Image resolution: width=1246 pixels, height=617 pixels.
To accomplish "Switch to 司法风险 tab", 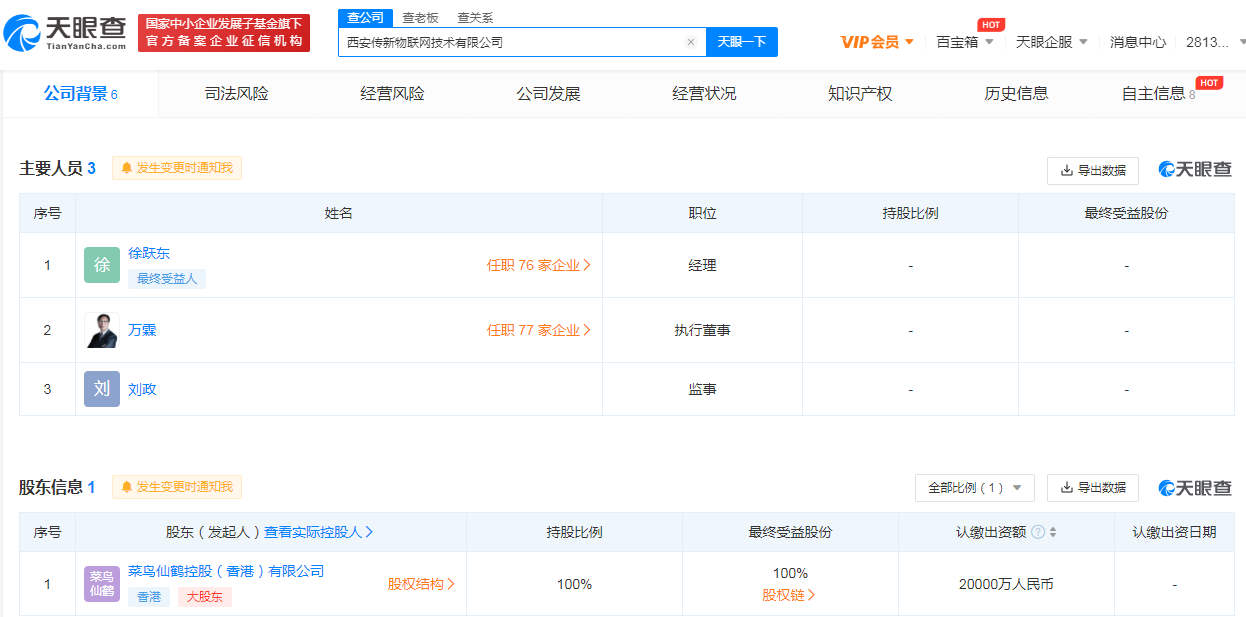I will [236, 94].
